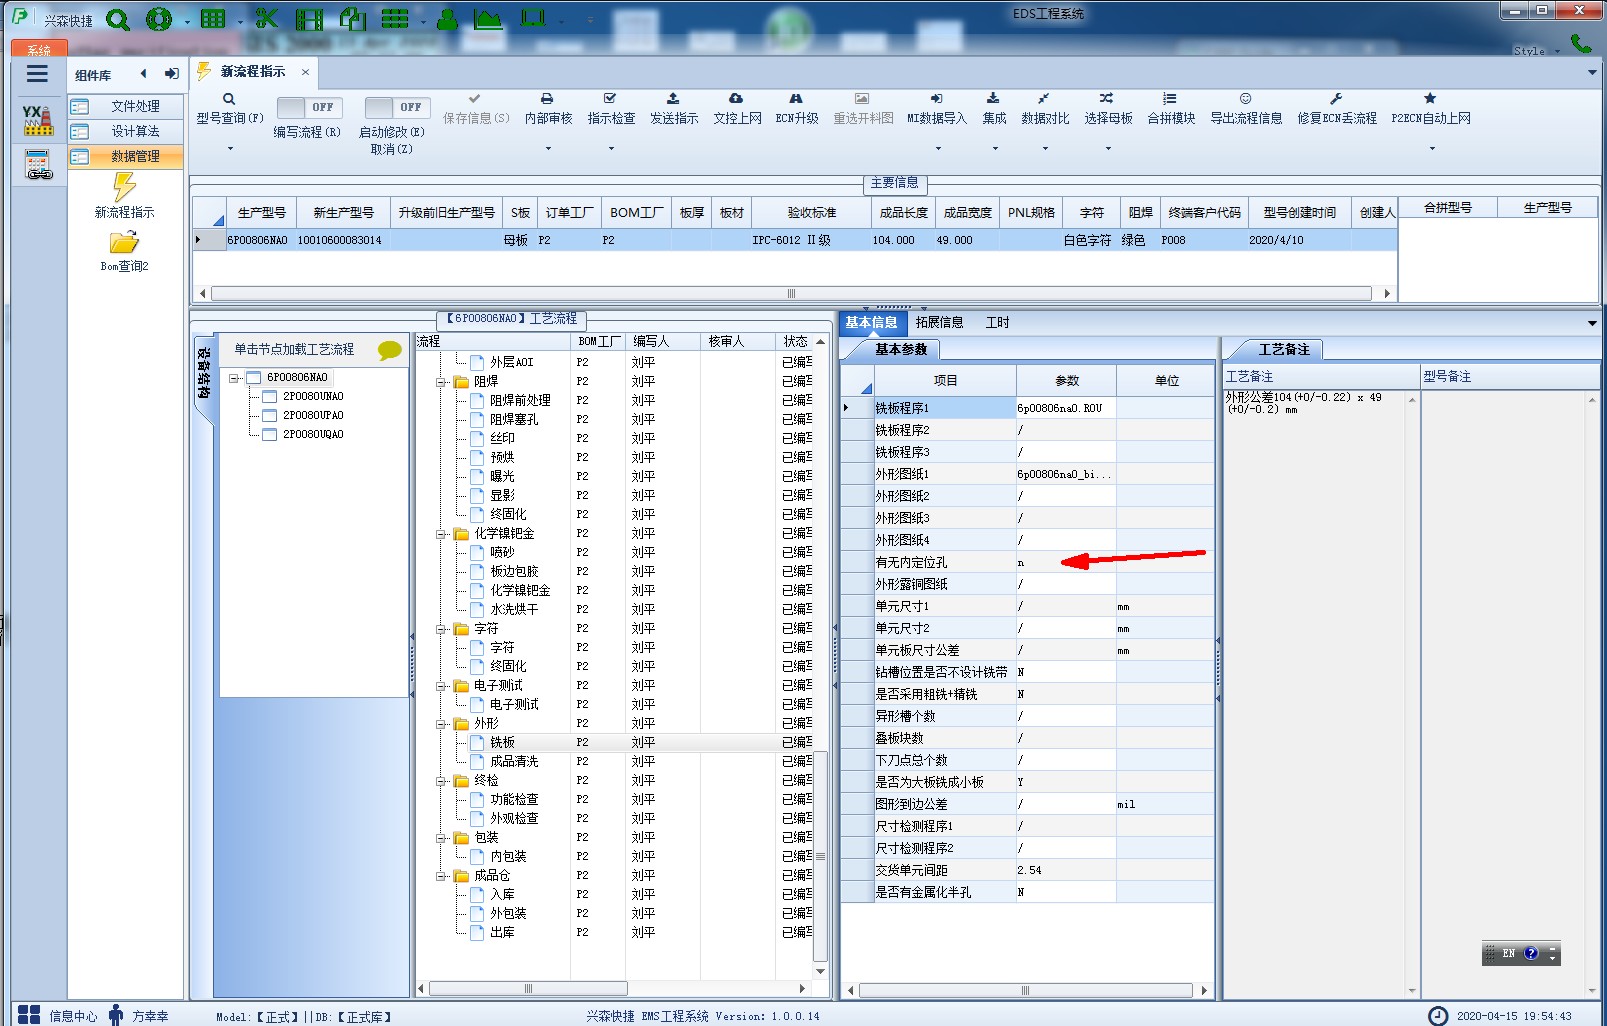Toggle the 编写流程(R) OFF switch
This screenshot has width=1607, height=1026.
tap(308, 107)
